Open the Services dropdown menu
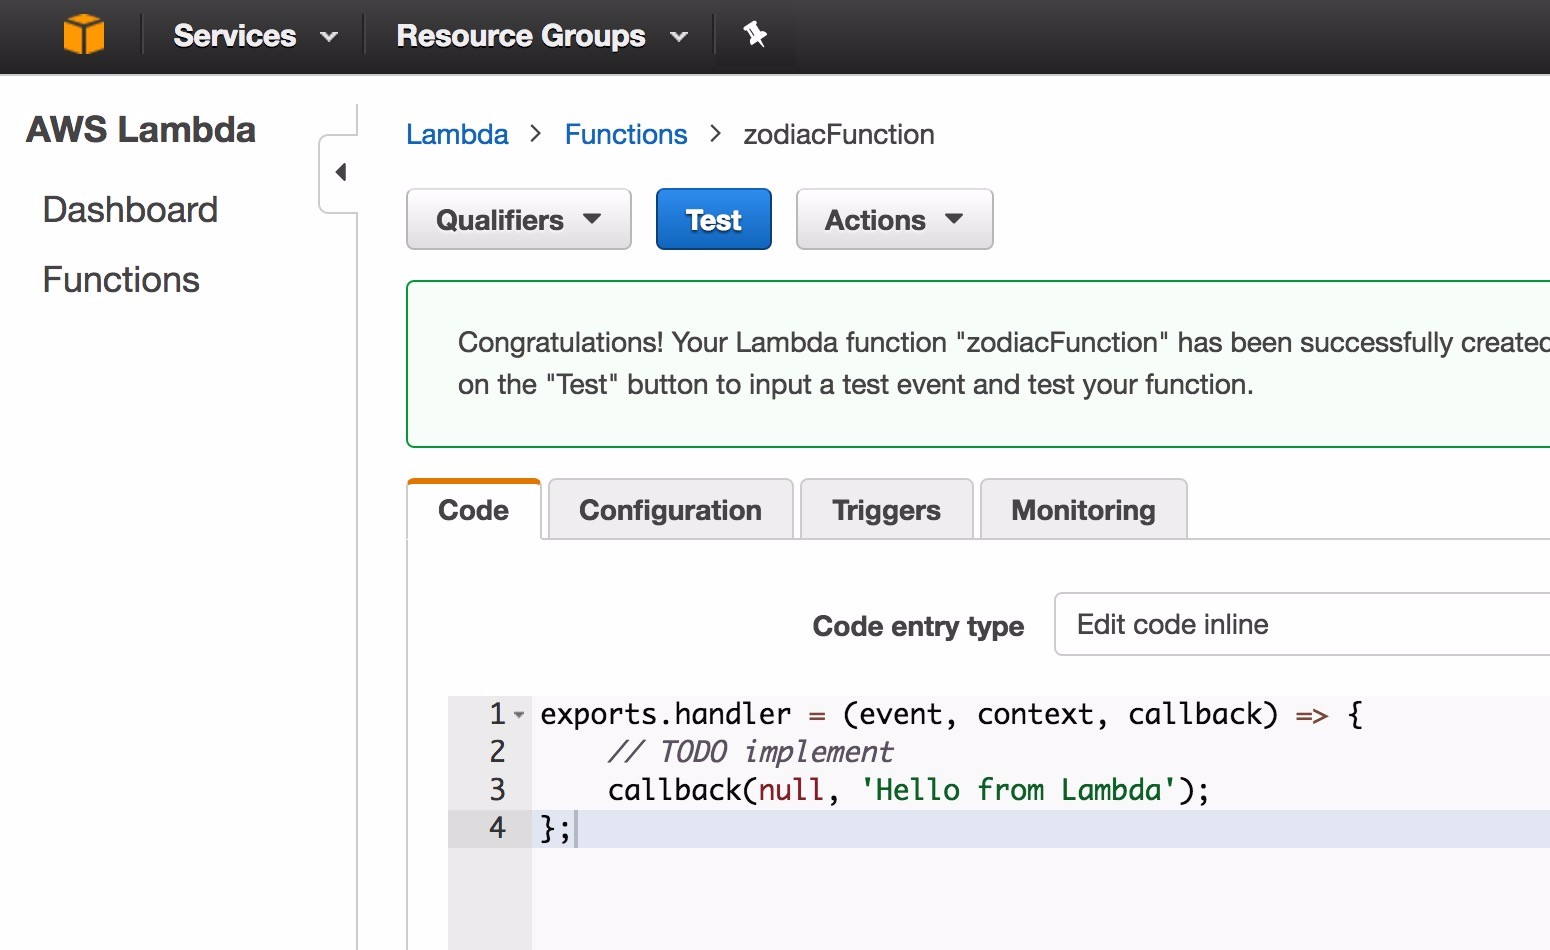1550x950 pixels. pyautogui.click(x=255, y=36)
